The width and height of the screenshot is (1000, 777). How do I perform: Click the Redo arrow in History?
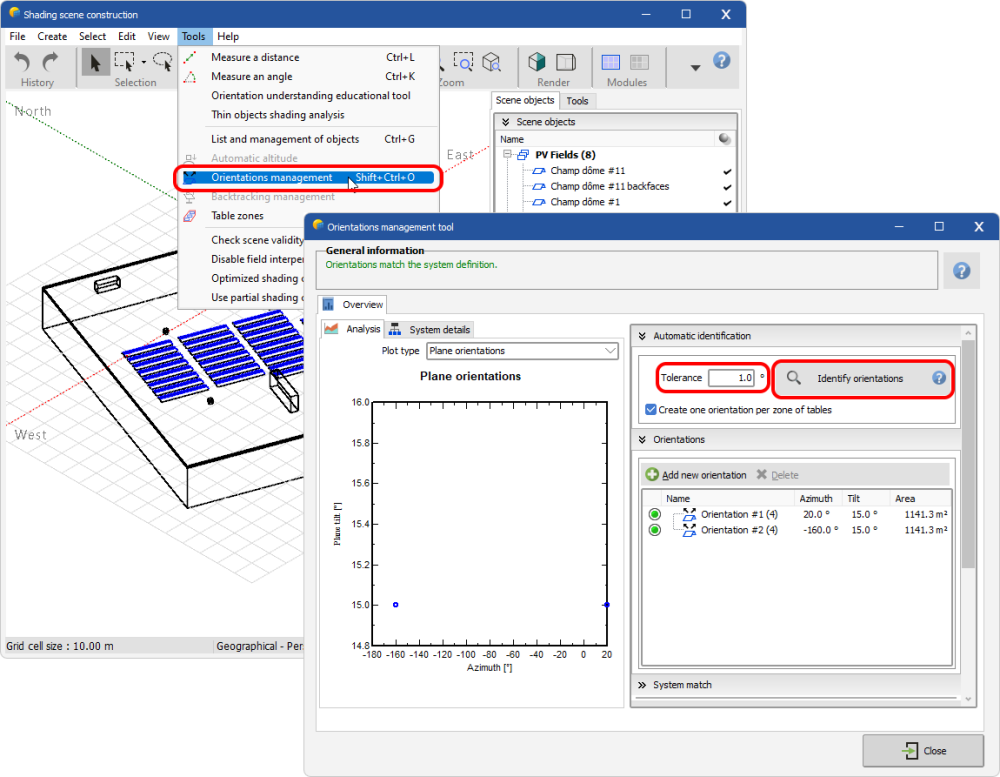(x=50, y=63)
